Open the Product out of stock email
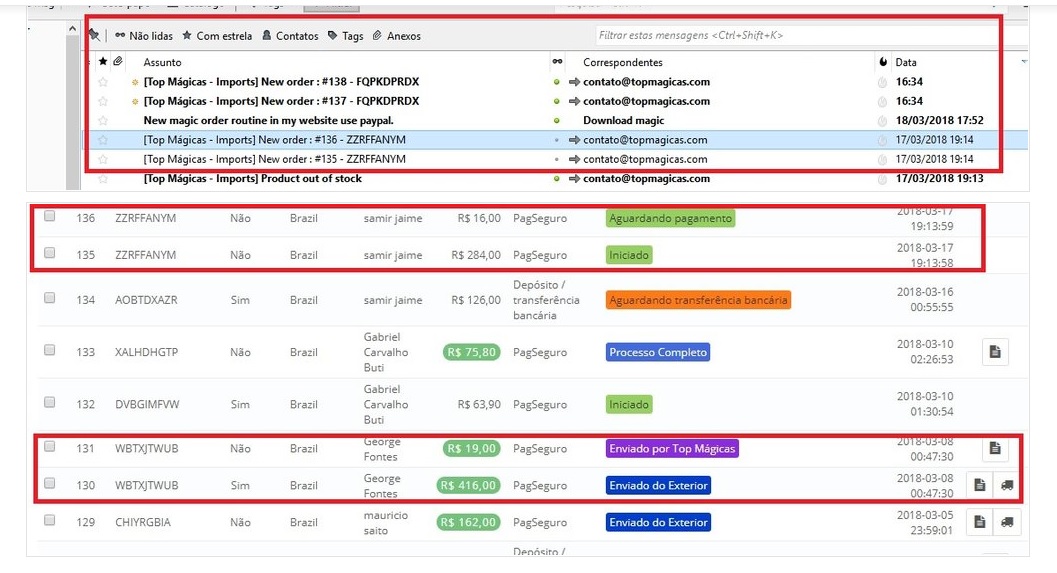1057x573 pixels. (x=253, y=179)
